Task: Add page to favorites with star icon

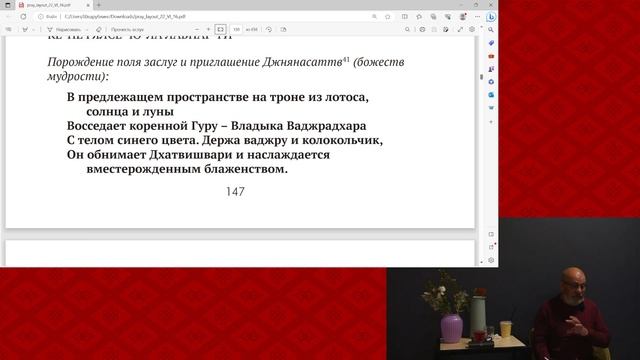Action: point(388,17)
